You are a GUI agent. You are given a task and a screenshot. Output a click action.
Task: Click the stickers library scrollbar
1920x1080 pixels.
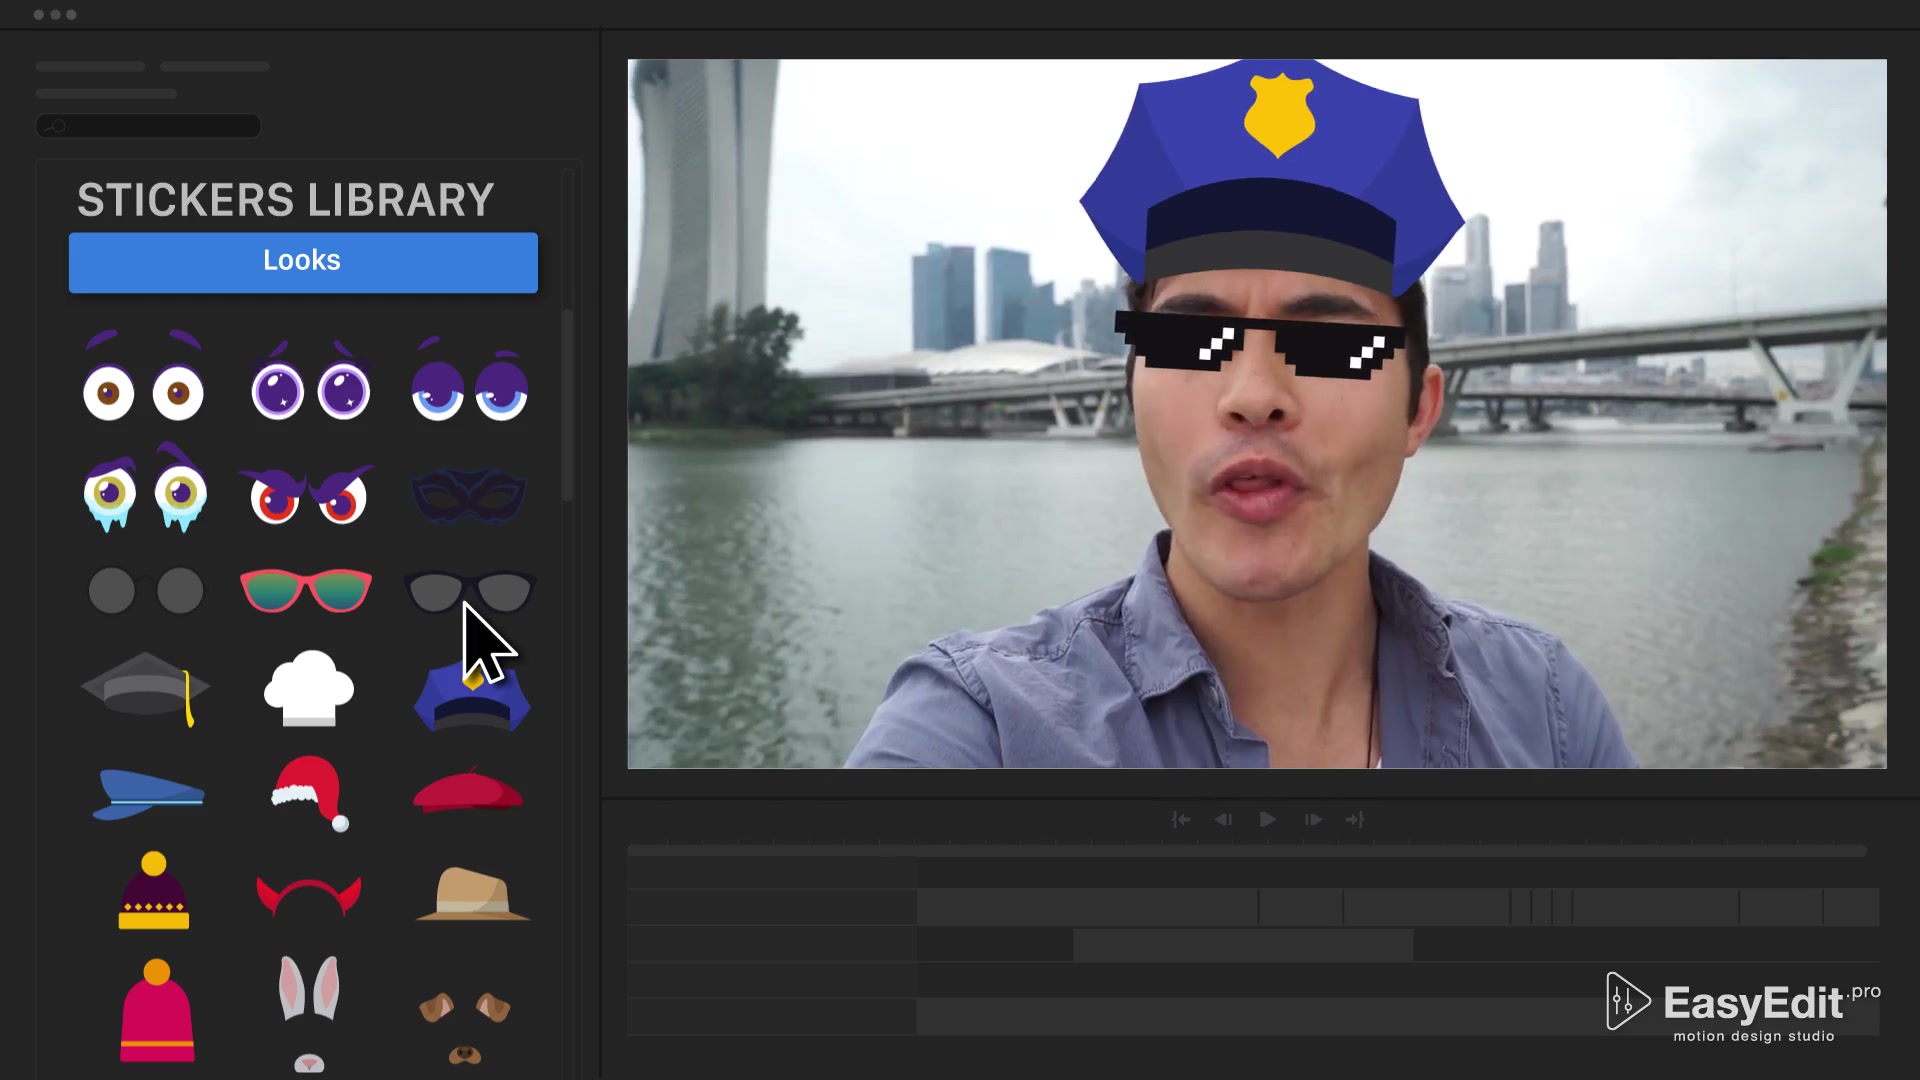click(567, 405)
